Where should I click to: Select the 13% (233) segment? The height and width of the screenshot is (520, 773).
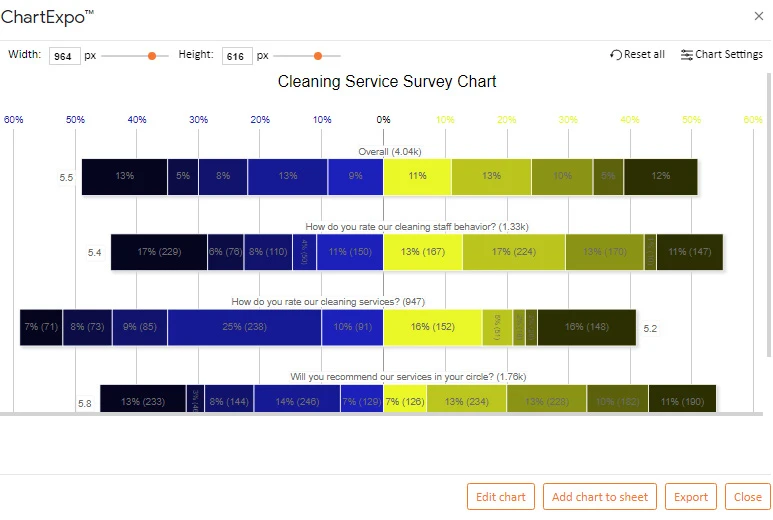pyautogui.click(x=143, y=399)
